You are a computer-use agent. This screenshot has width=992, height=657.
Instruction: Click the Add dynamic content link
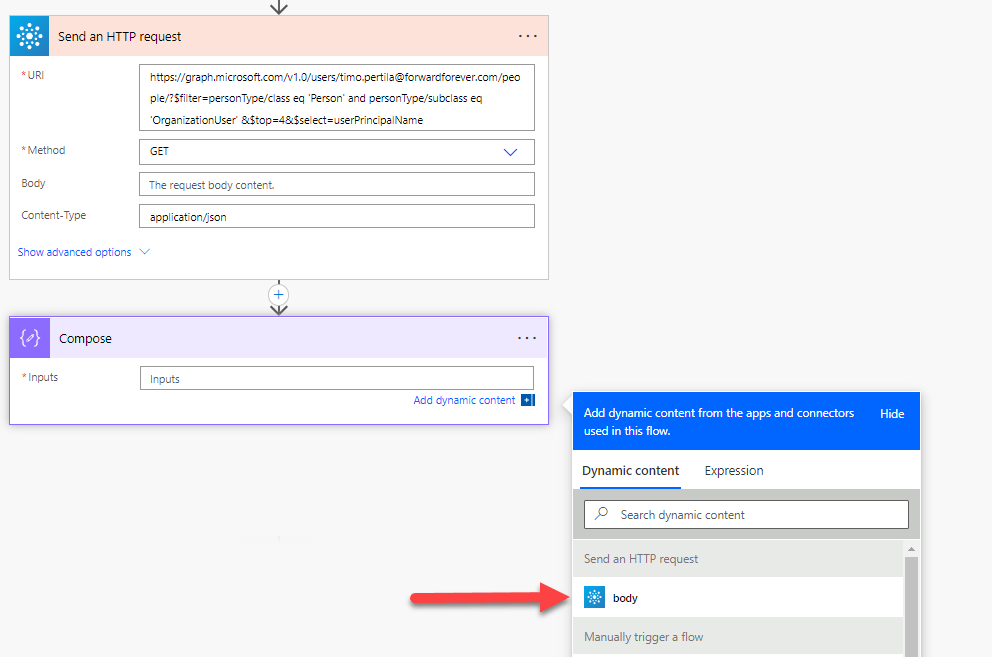pos(464,400)
